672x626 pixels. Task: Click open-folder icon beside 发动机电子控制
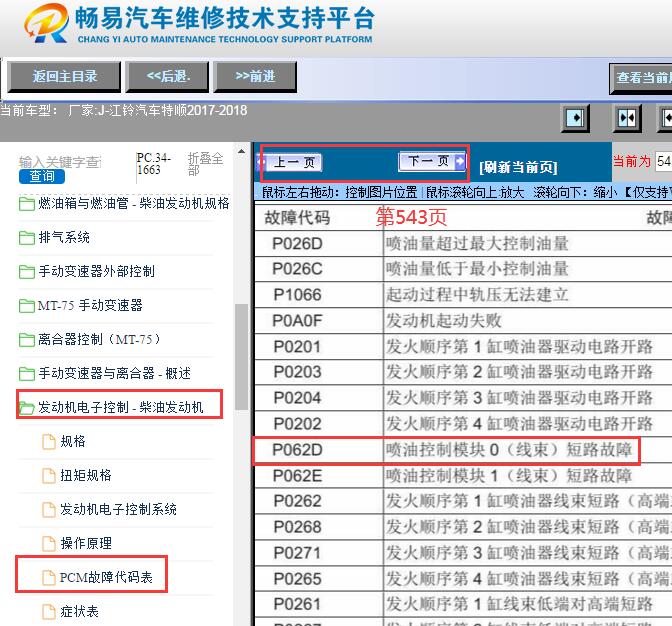tap(27, 407)
